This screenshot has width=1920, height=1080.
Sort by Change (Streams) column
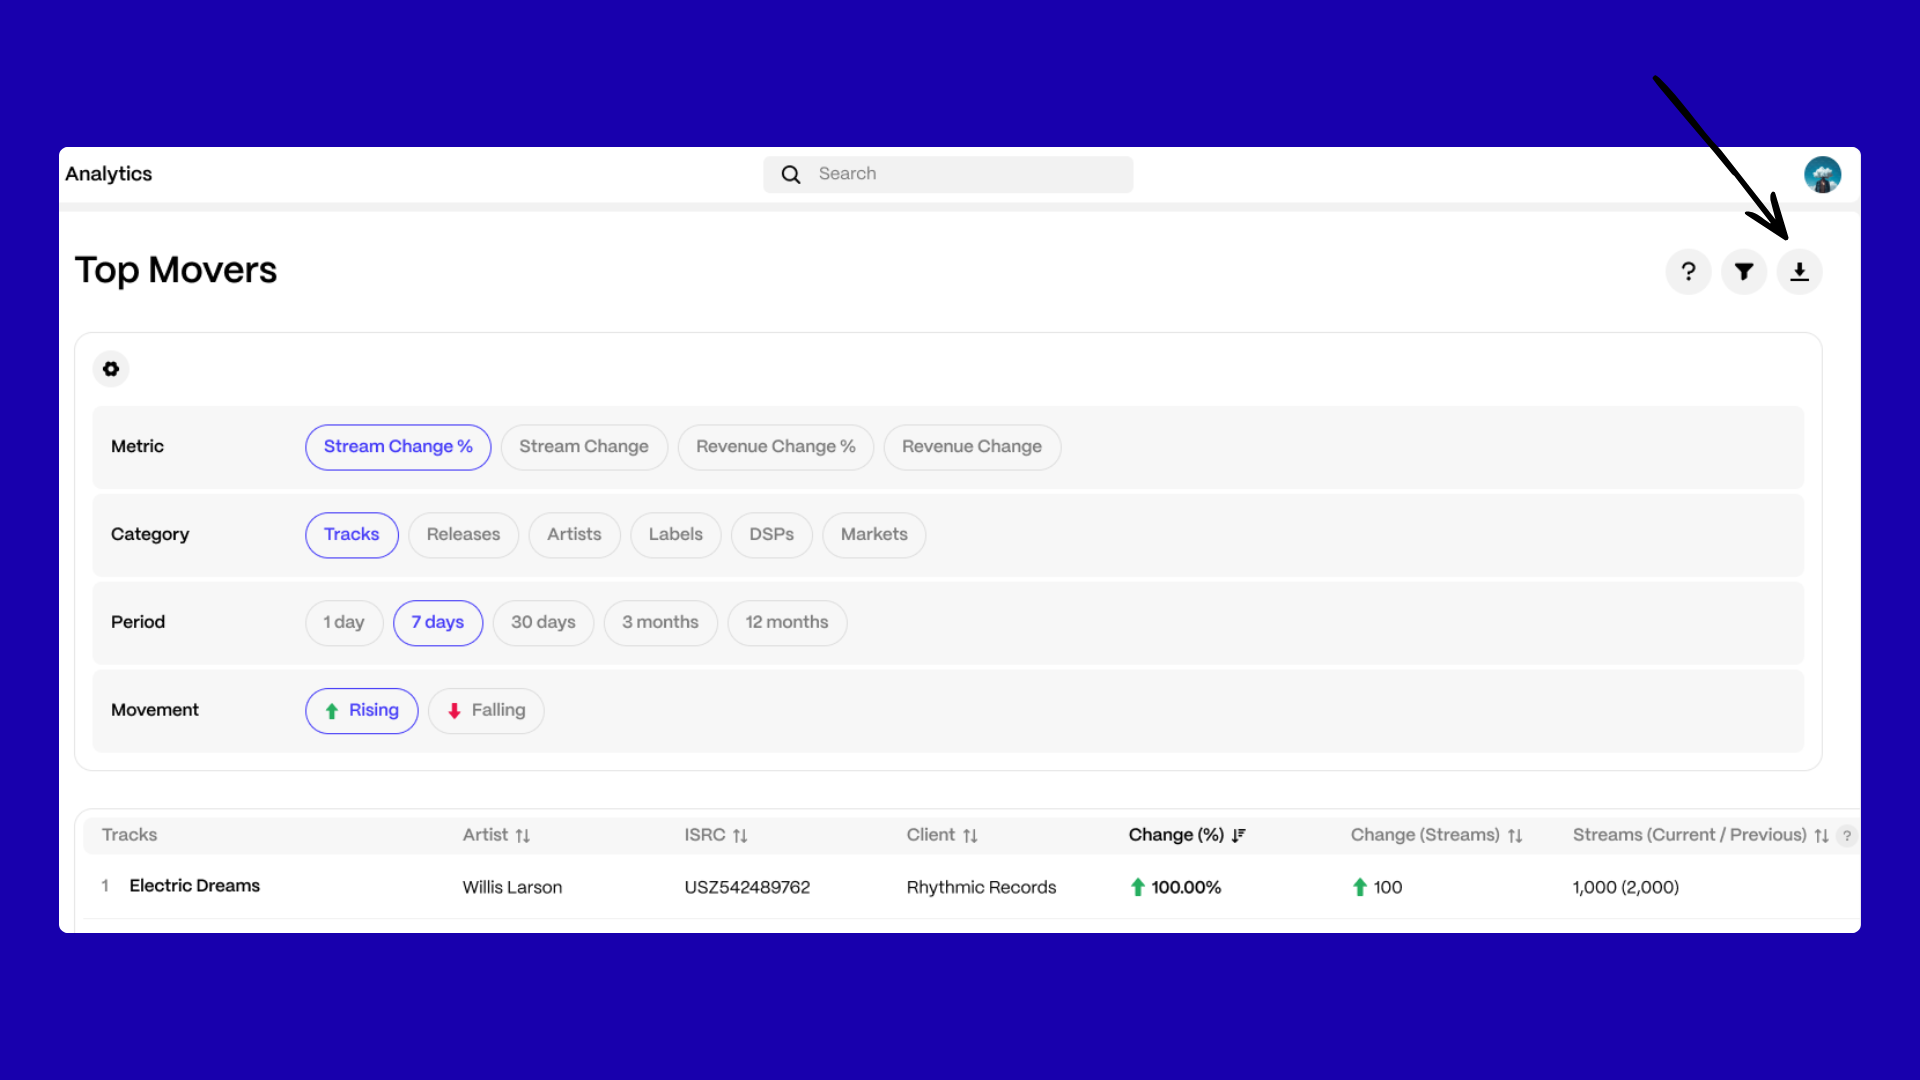(1515, 836)
